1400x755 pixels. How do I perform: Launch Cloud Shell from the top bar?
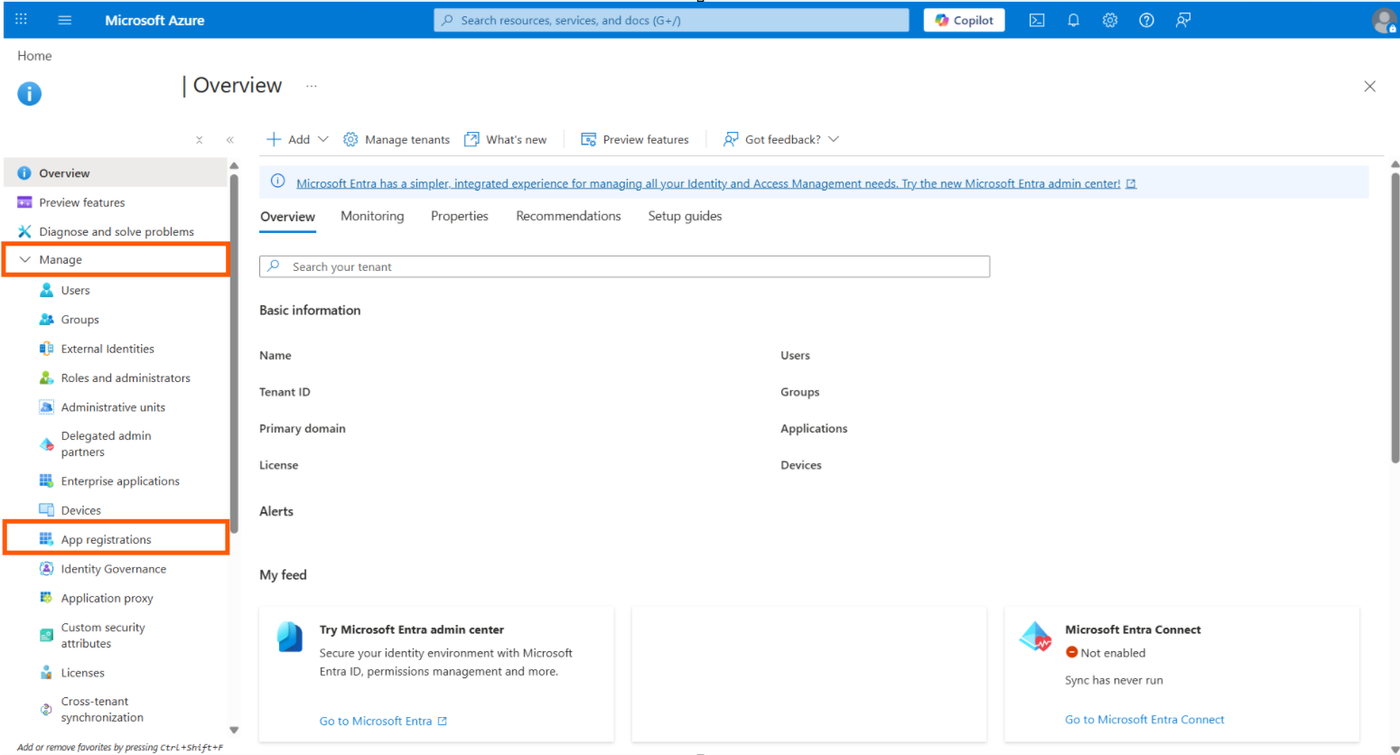tap(1037, 20)
